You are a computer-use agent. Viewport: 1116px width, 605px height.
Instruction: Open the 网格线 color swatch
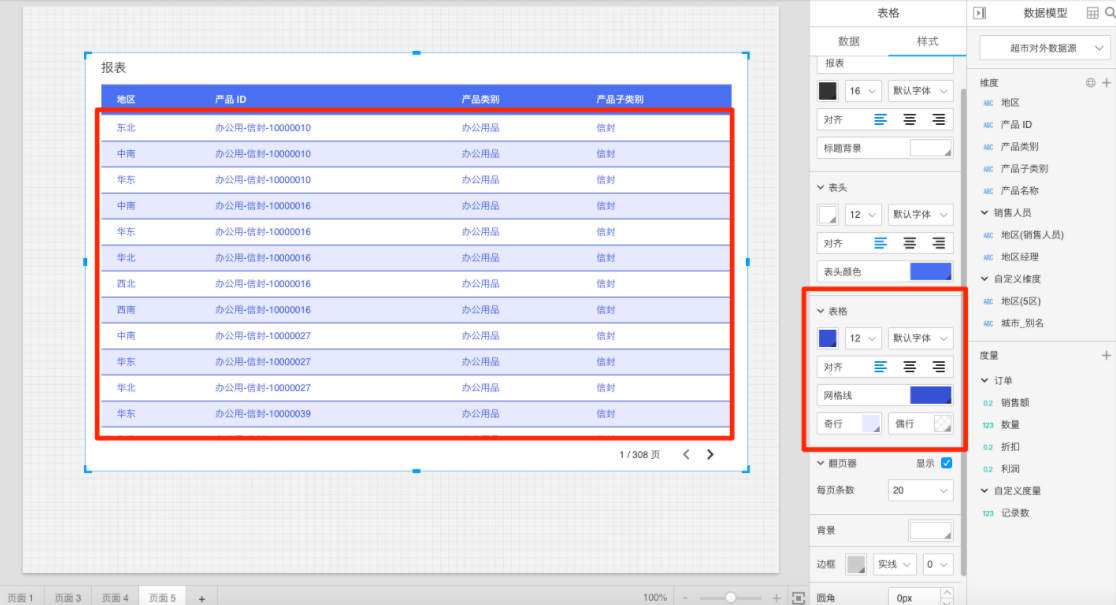(x=930, y=396)
